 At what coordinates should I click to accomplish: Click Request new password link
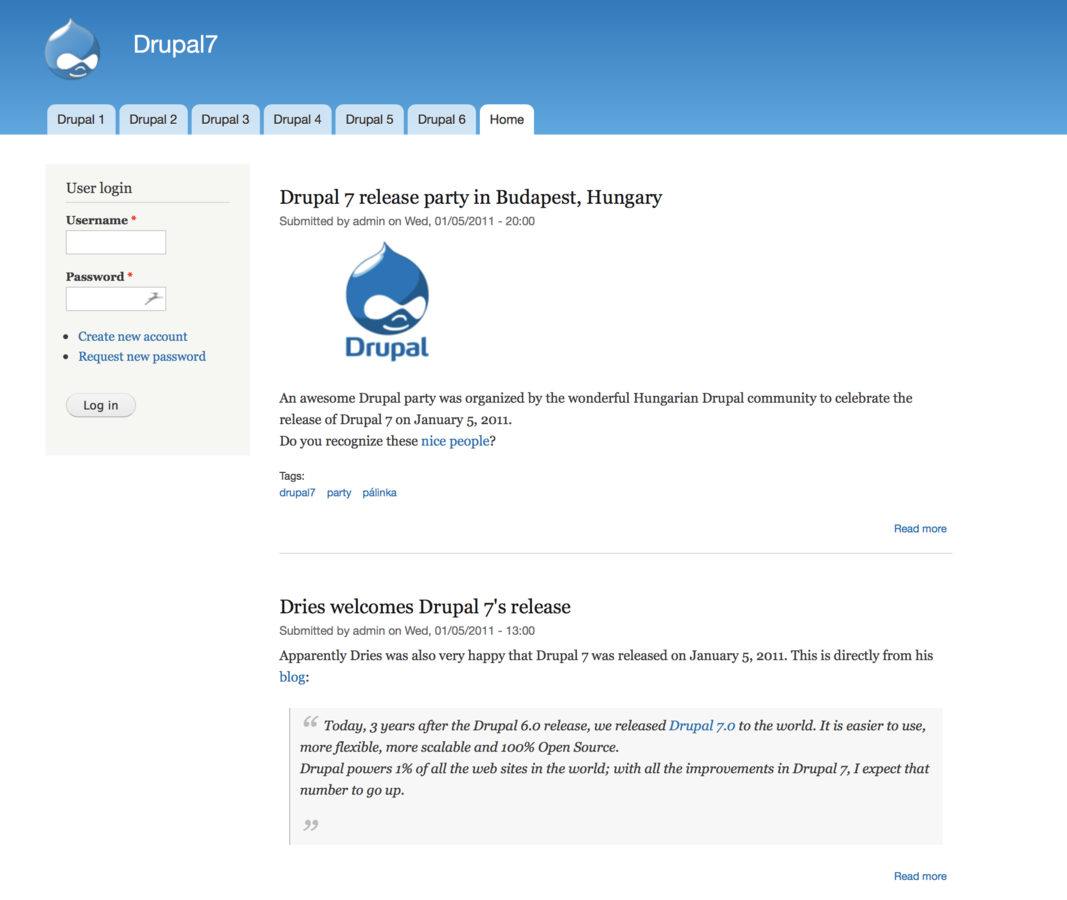(x=142, y=356)
